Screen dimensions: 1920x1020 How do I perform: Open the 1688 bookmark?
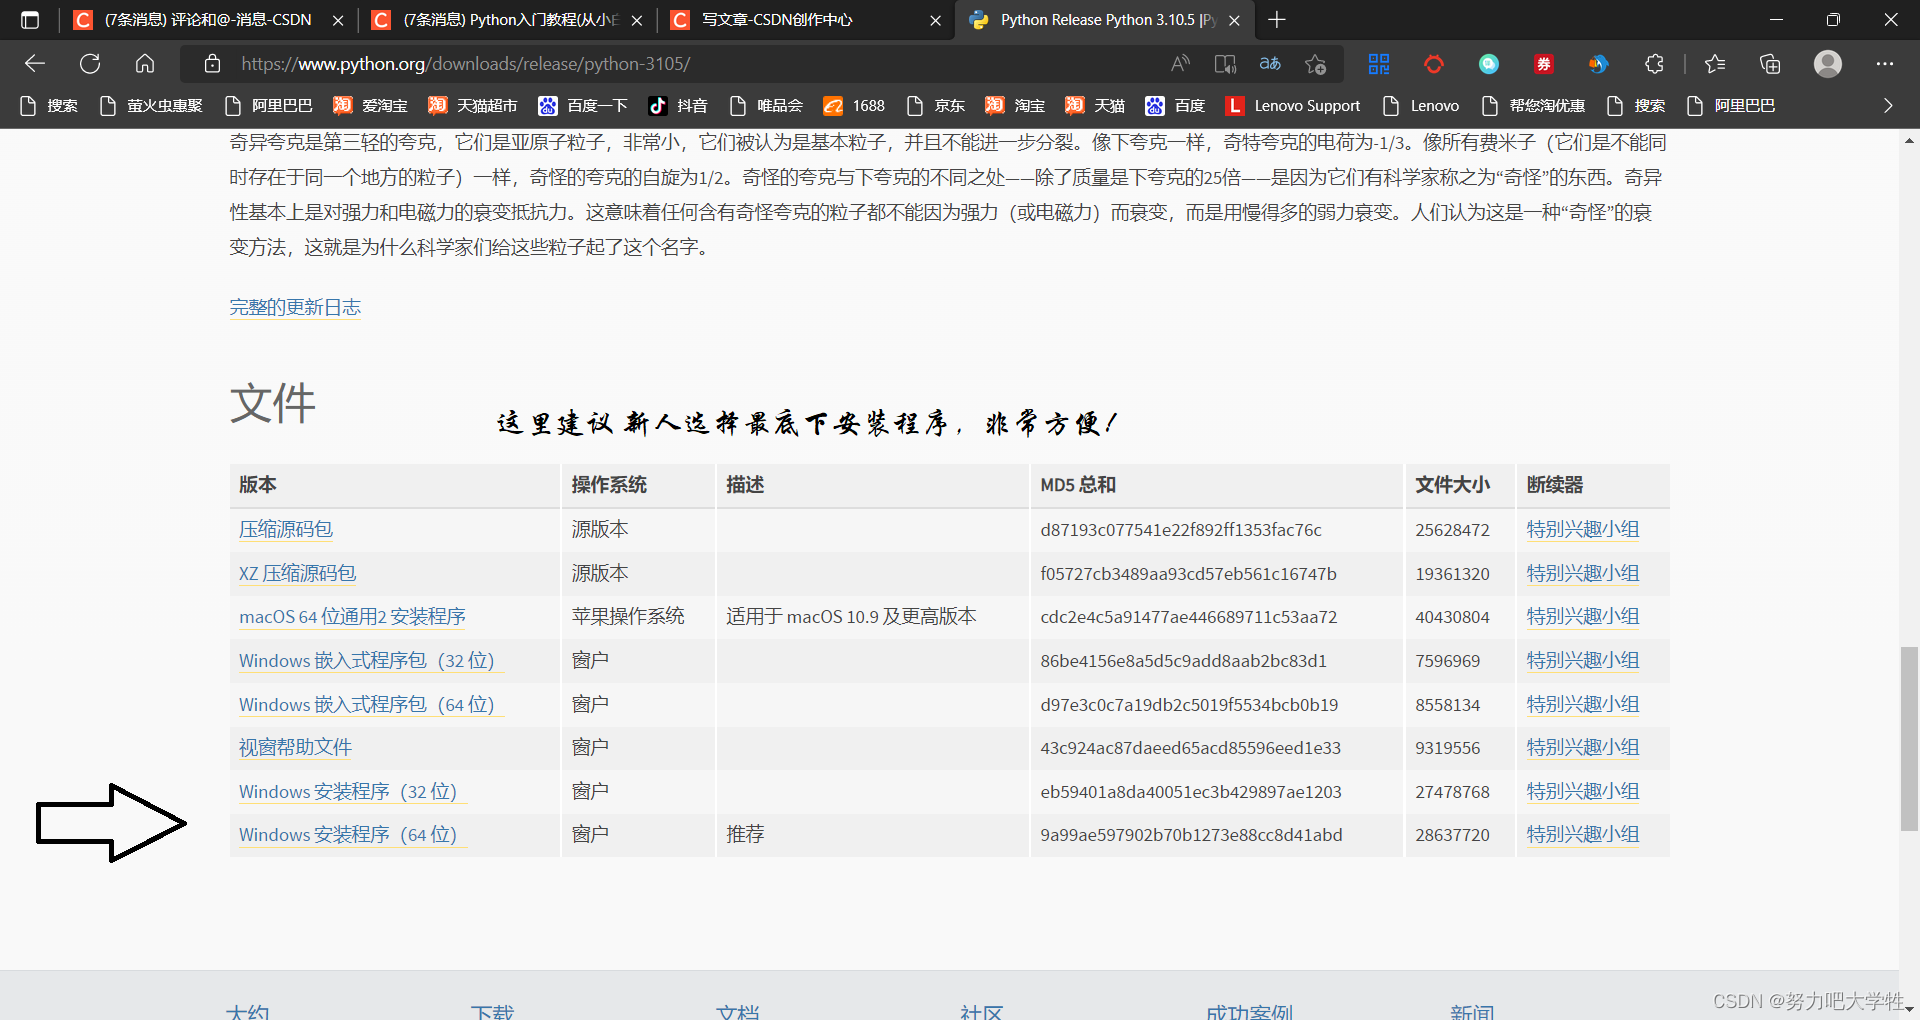pyautogui.click(x=855, y=105)
